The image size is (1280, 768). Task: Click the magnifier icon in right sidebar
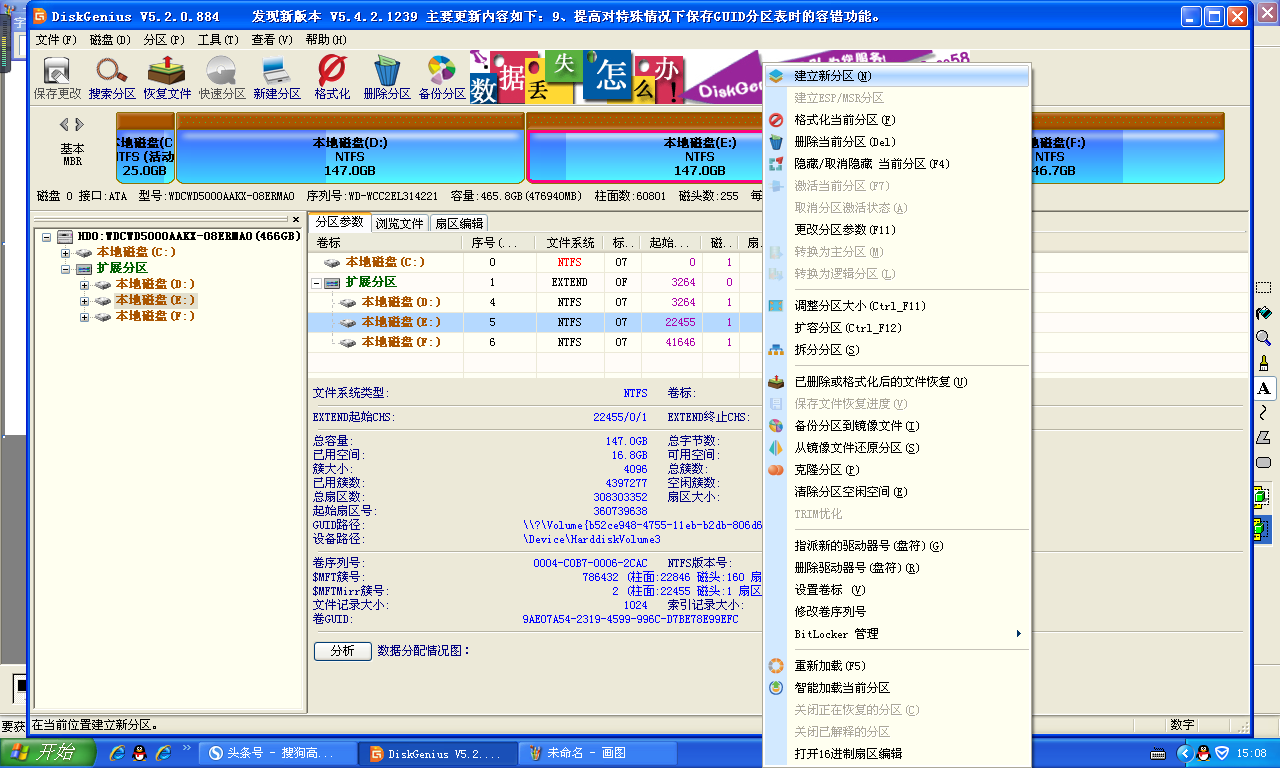(1262, 337)
